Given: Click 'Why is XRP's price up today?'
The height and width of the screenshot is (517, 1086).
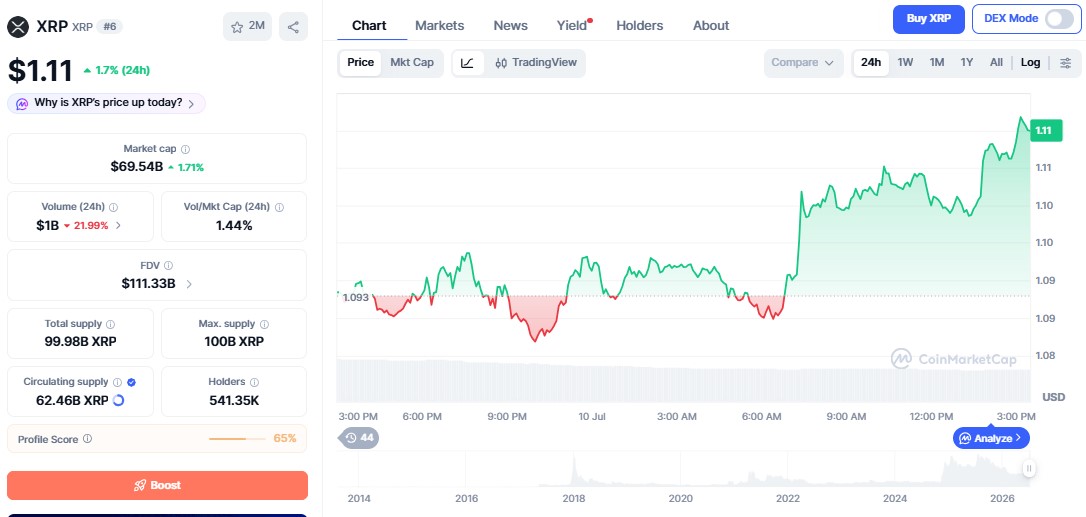Looking at the screenshot, I should (x=108, y=103).
